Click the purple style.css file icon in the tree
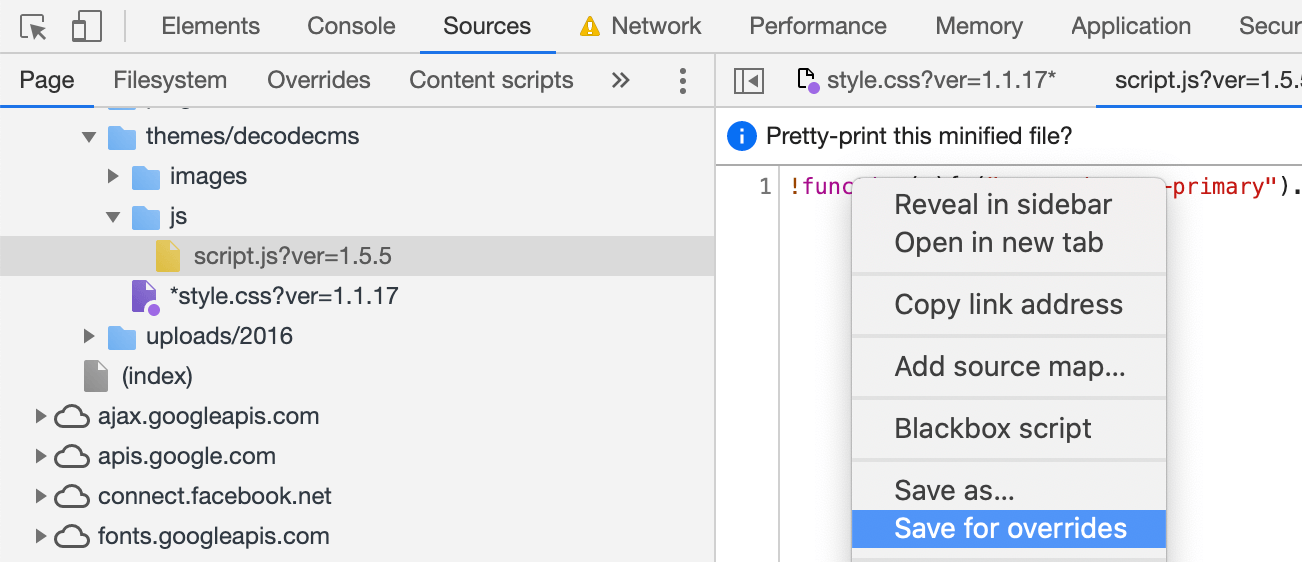1302x562 pixels. point(145,297)
